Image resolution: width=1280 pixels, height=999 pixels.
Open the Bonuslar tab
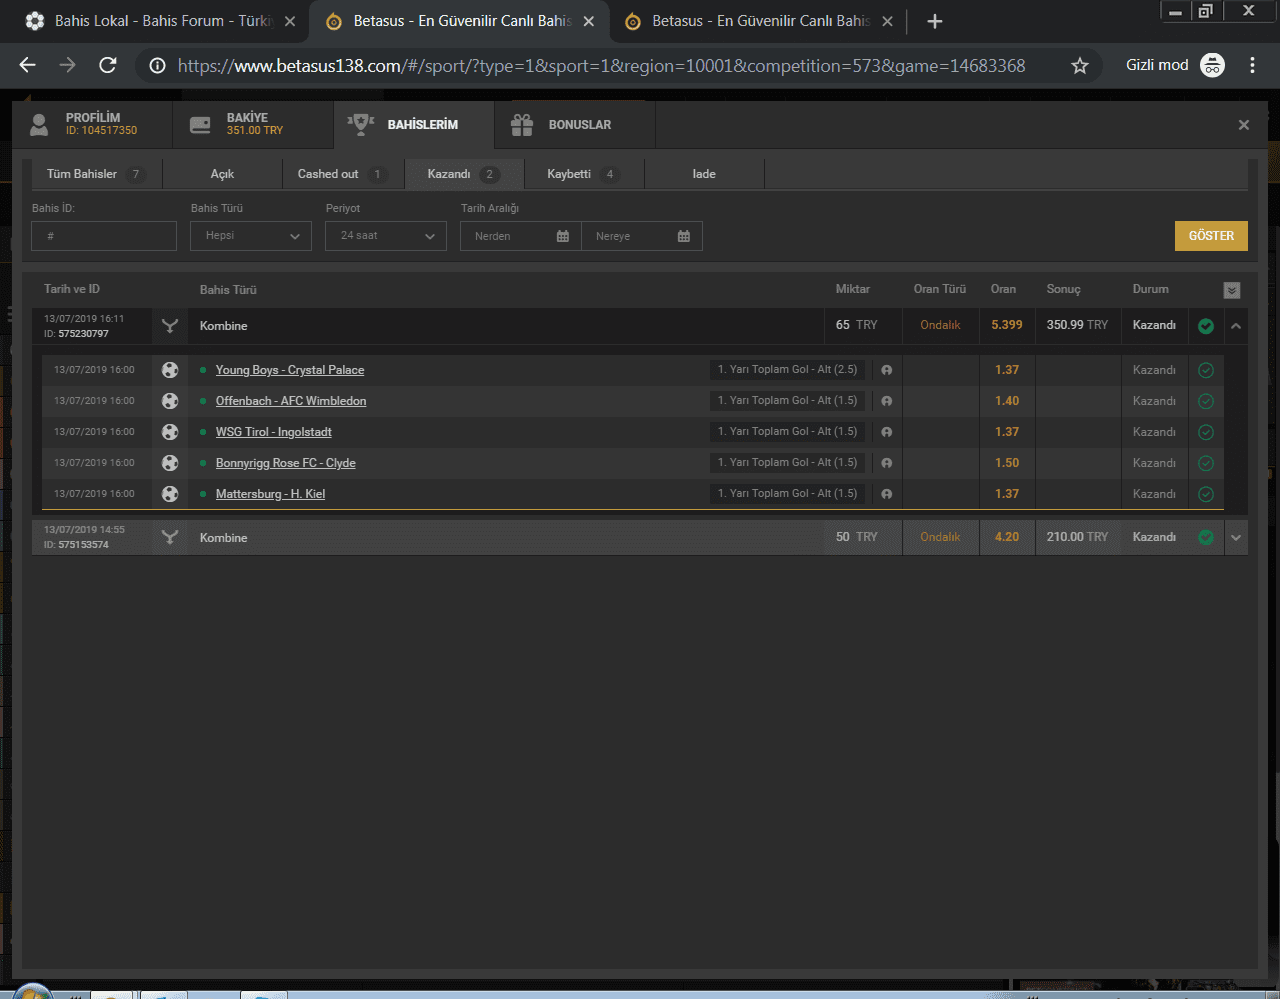[x=575, y=125]
